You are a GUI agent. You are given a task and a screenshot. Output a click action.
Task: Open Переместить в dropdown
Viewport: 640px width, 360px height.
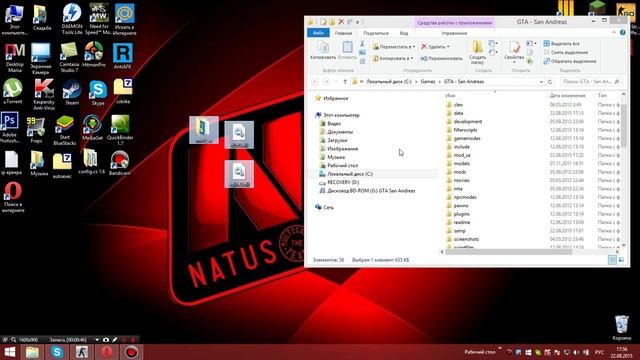pos(393,47)
